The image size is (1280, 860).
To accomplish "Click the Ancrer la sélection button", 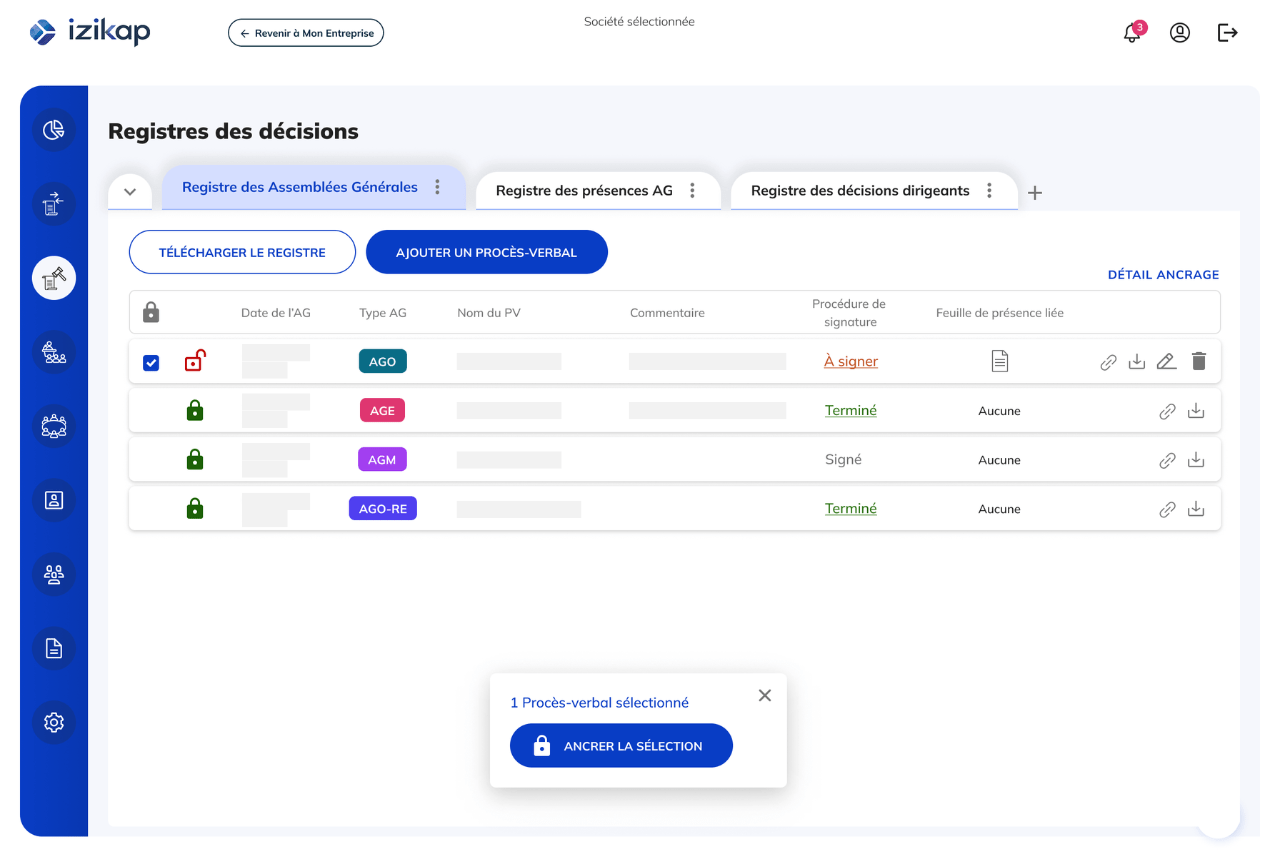I will click(621, 746).
